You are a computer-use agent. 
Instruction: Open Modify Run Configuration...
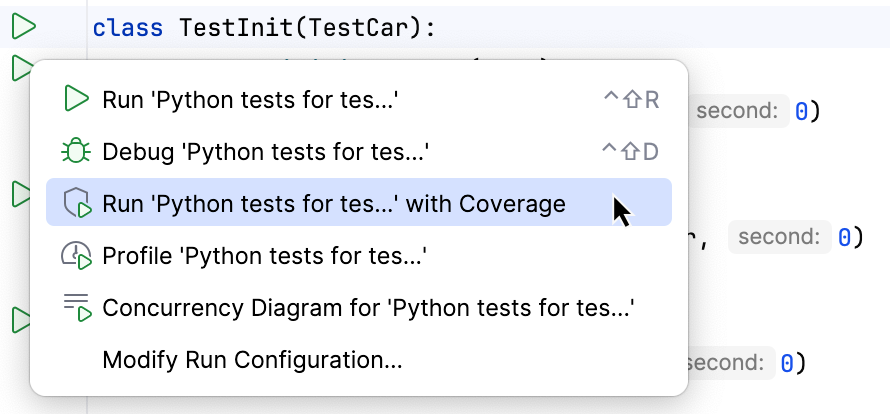(x=252, y=359)
